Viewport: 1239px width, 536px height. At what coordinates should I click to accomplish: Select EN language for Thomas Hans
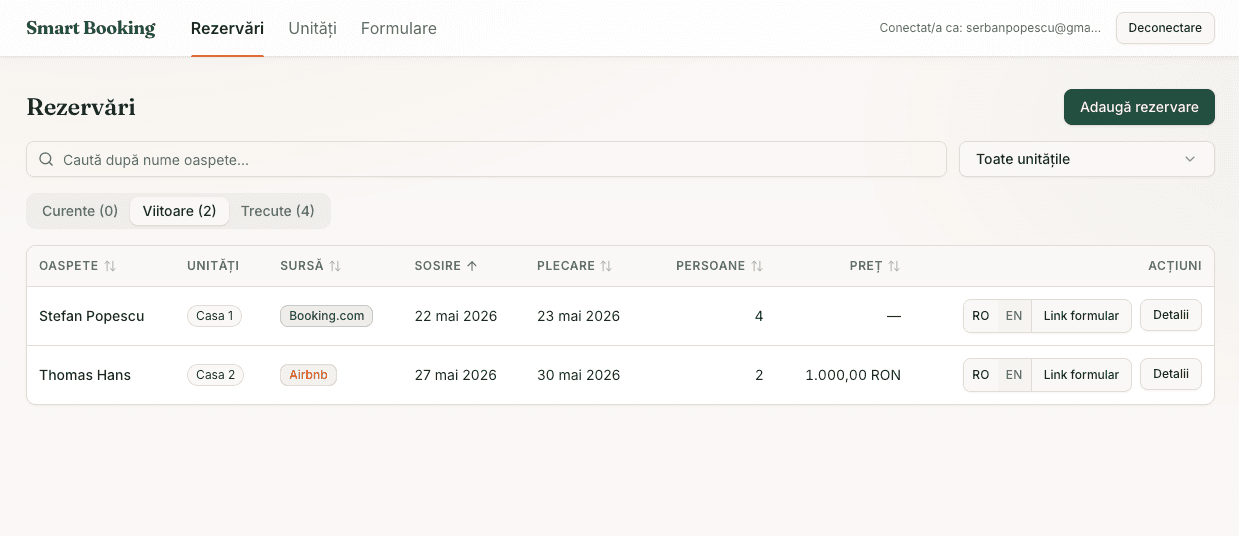1014,375
